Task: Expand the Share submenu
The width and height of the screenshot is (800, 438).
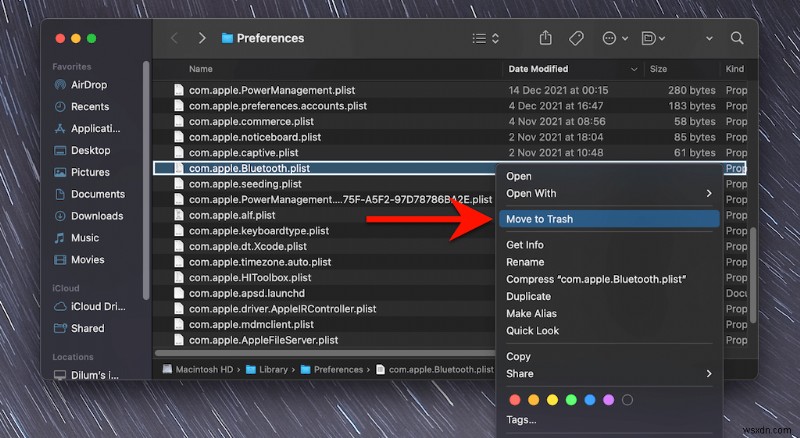Action: coord(610,374)
